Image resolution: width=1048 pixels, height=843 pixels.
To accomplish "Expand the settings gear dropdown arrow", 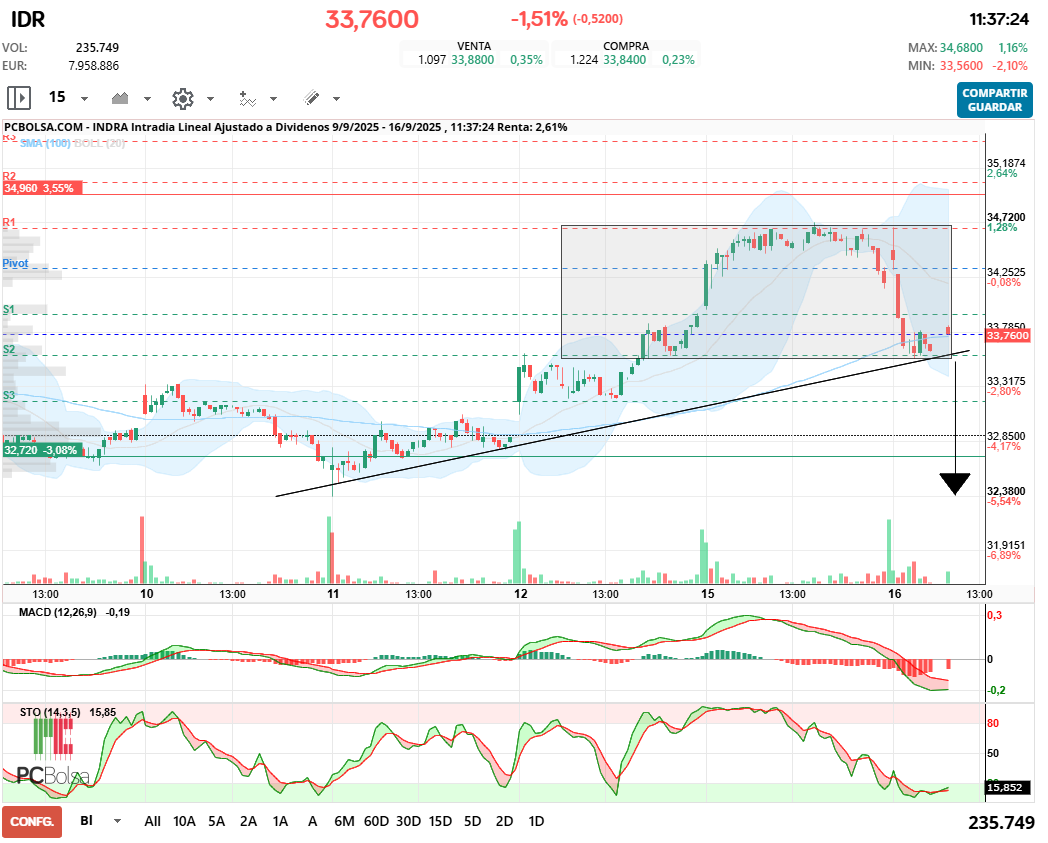I will [x=210, y=99].
